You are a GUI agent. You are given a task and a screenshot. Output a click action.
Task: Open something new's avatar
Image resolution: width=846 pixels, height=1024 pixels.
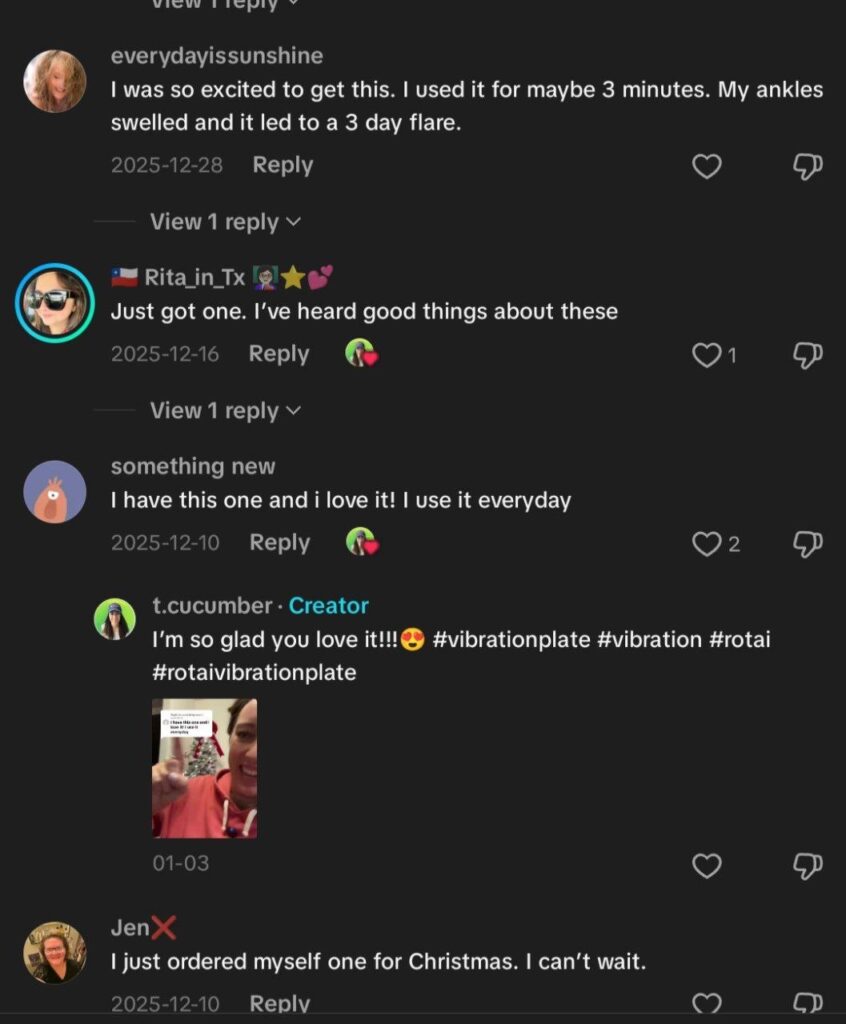(x=55, y=491)
